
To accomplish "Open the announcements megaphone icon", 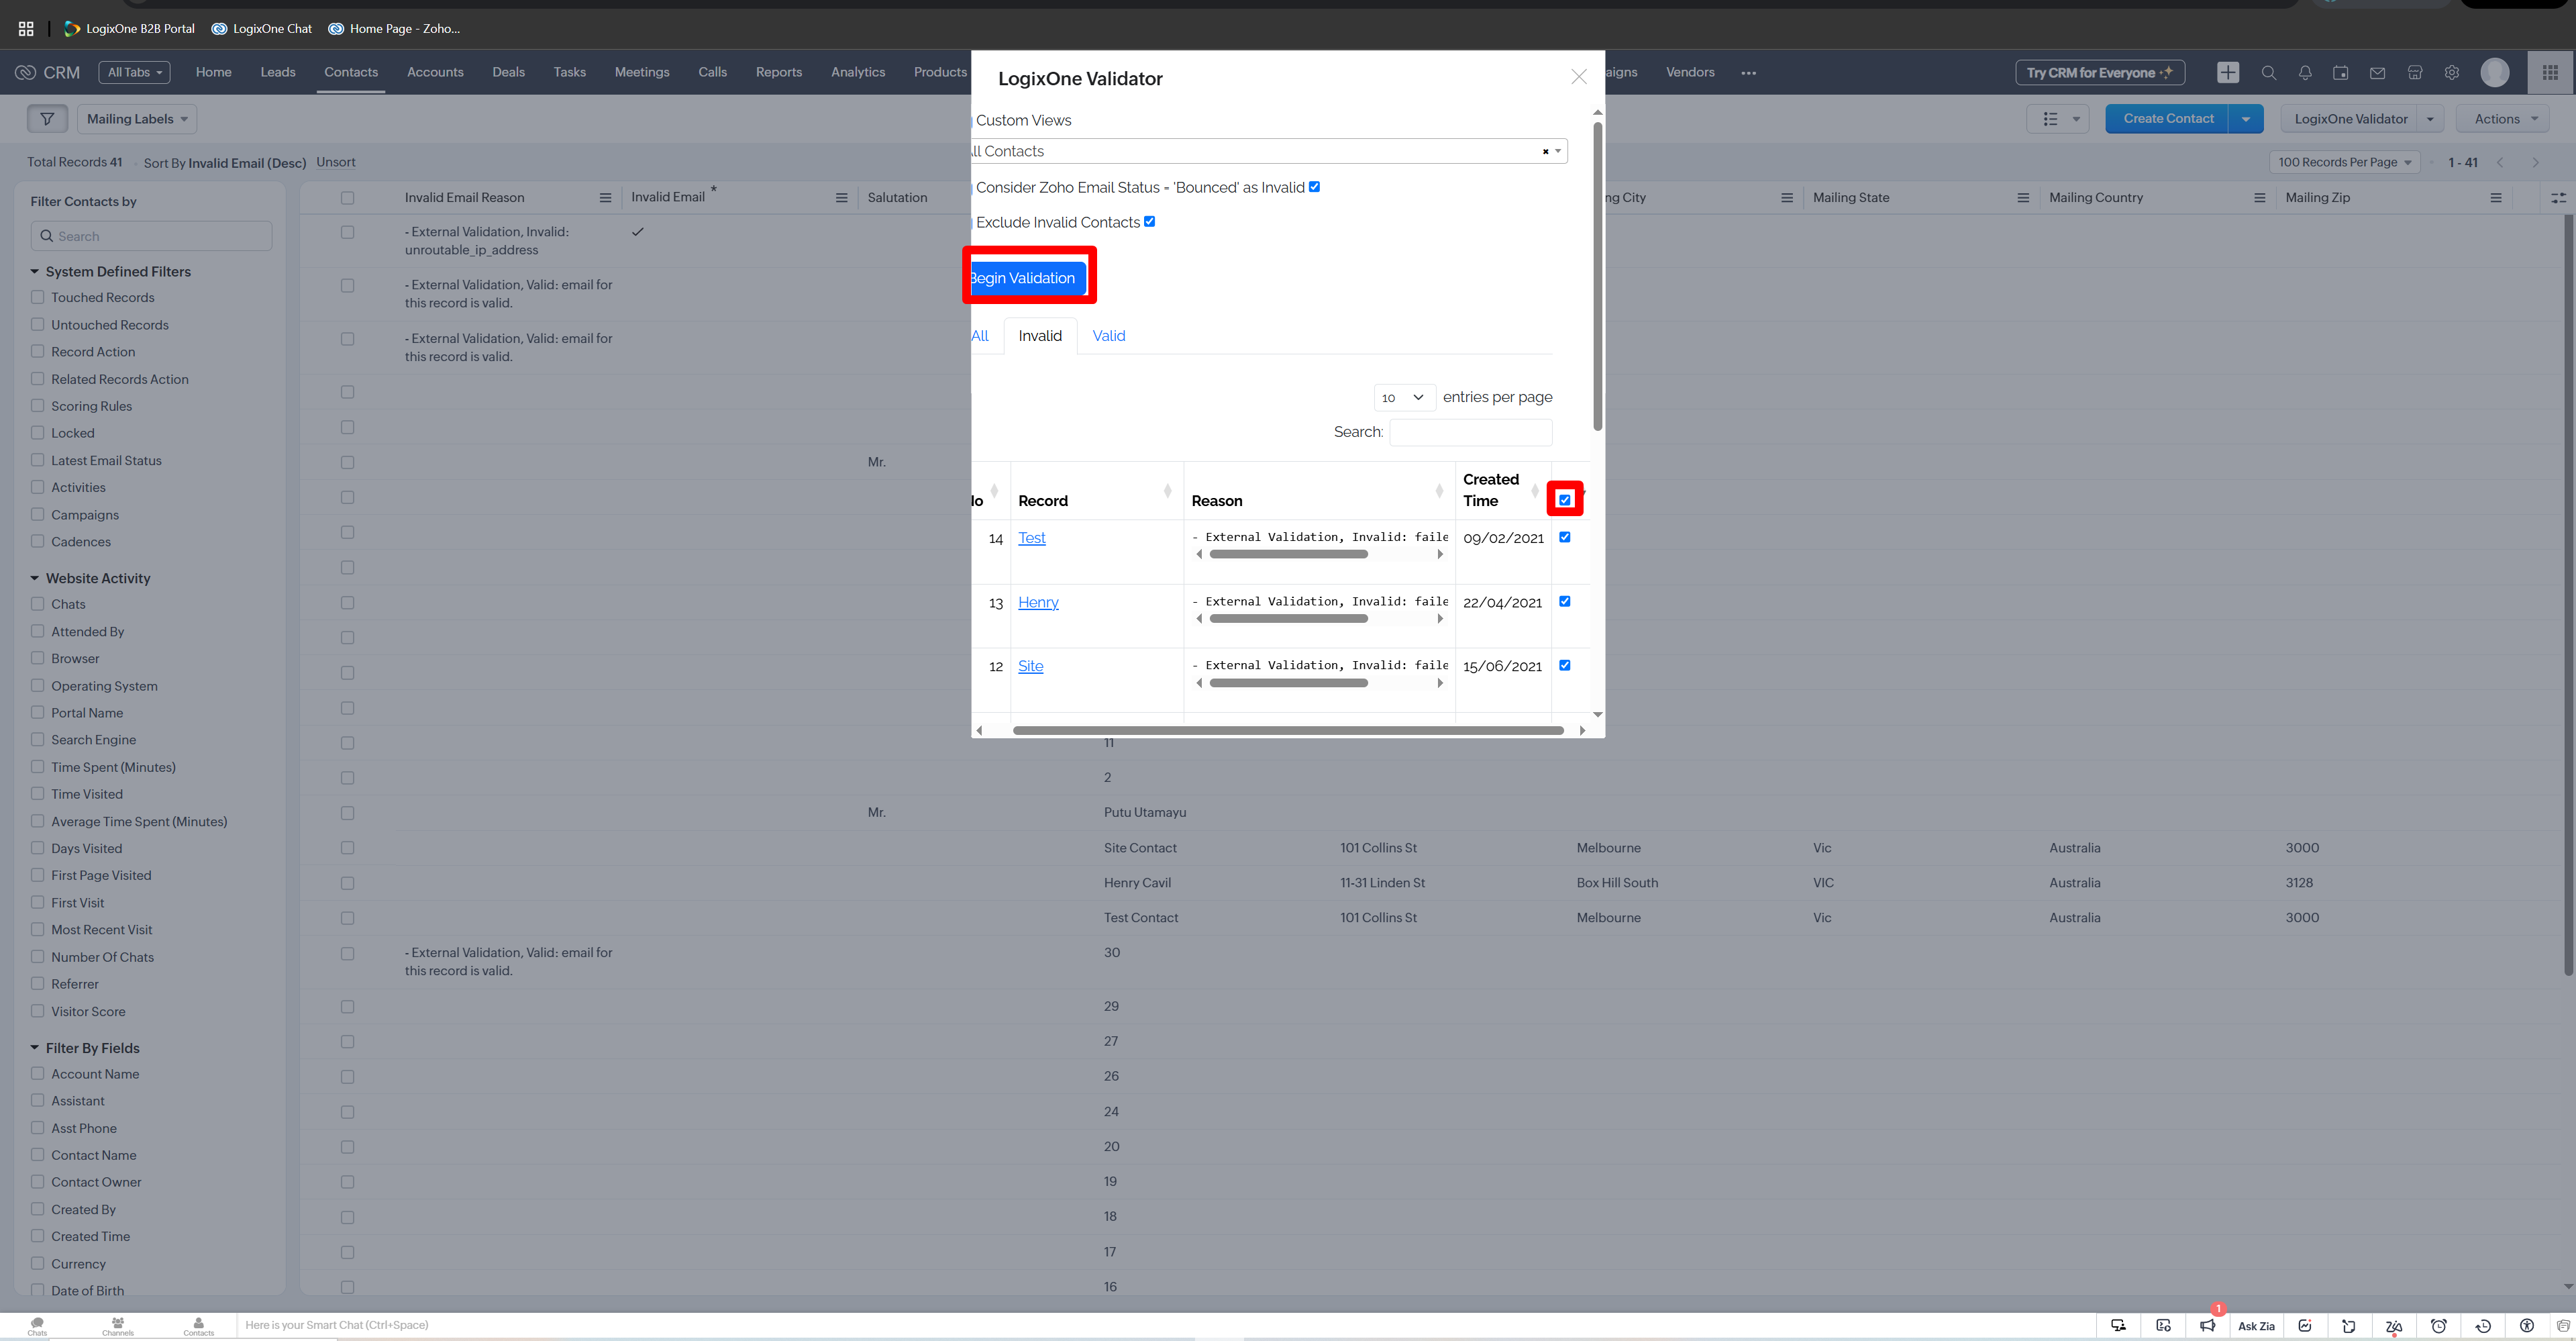I will [x=2207, y=1325].
